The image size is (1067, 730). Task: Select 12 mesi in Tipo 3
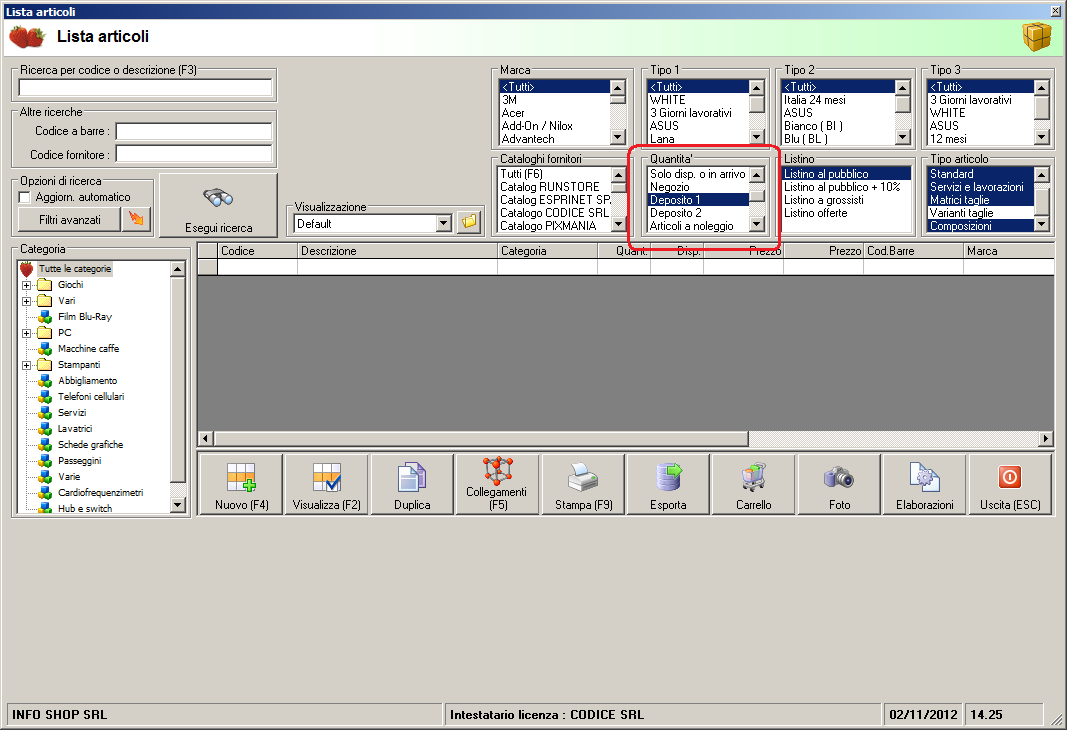pos(948,139)
